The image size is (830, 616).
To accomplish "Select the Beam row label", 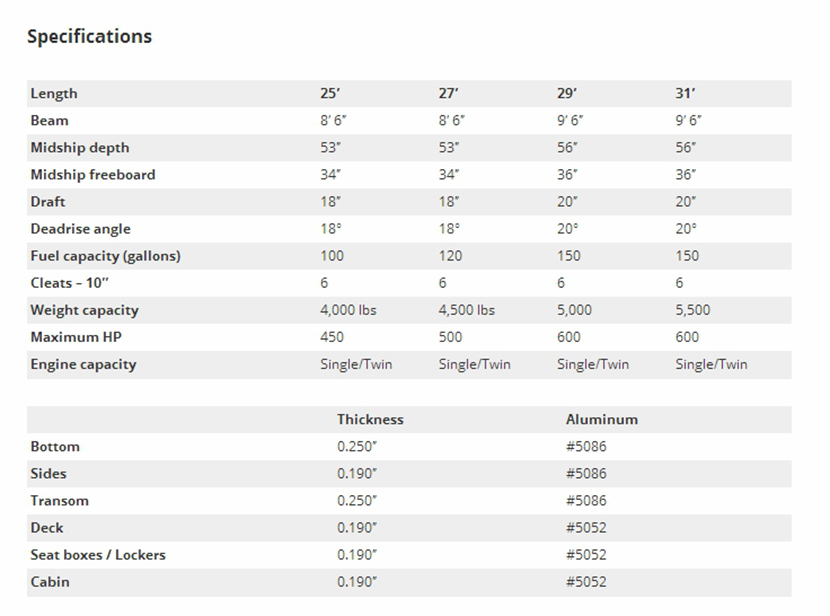I will coord(50,121).
